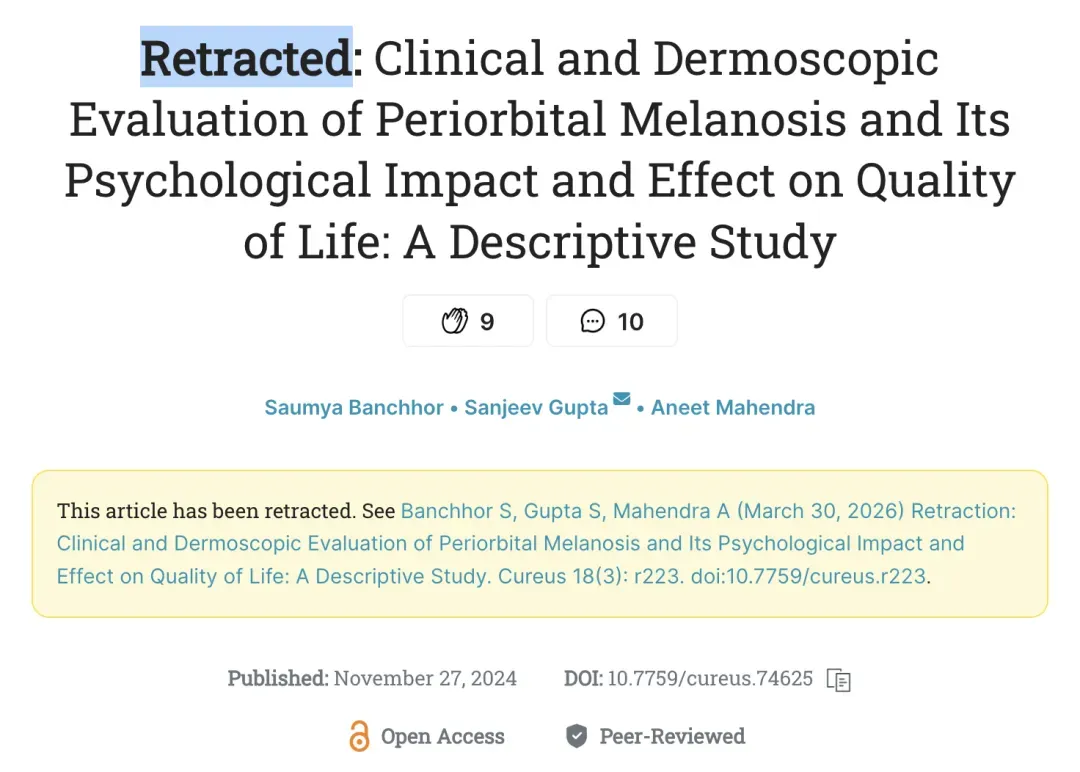Open the comments speech bubble icon
This screenshot has width=1080, height=772.
[592, 321]
